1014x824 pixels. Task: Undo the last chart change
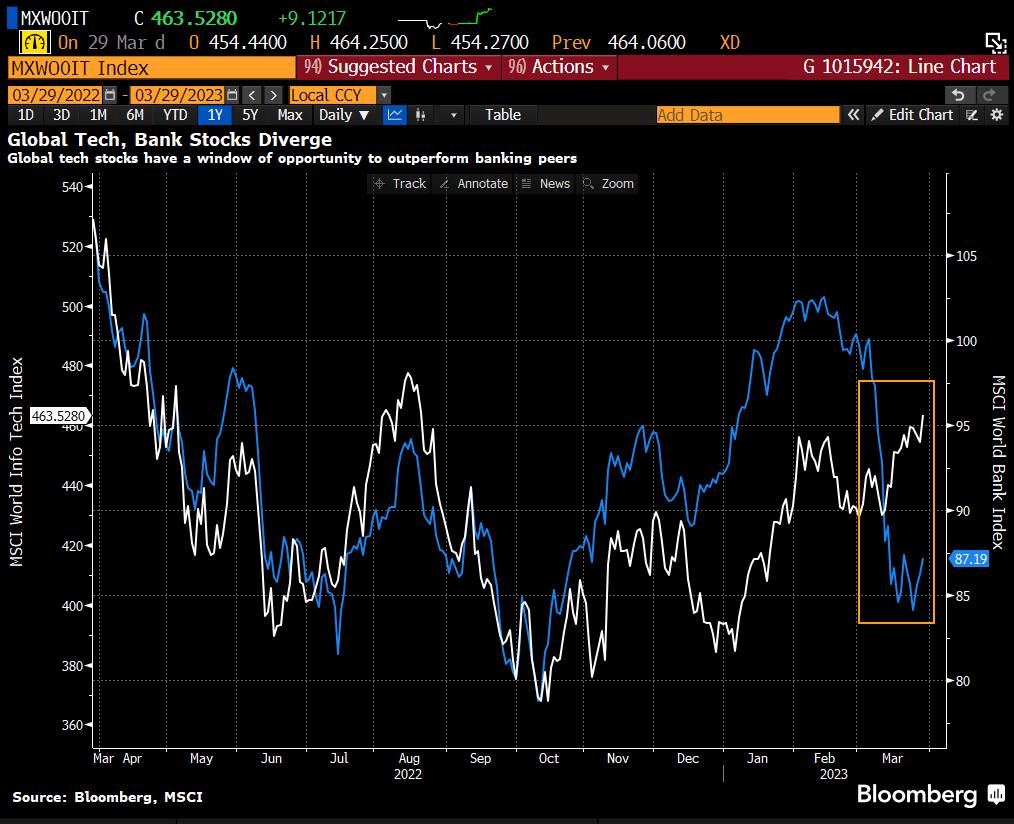click(958, 95)
